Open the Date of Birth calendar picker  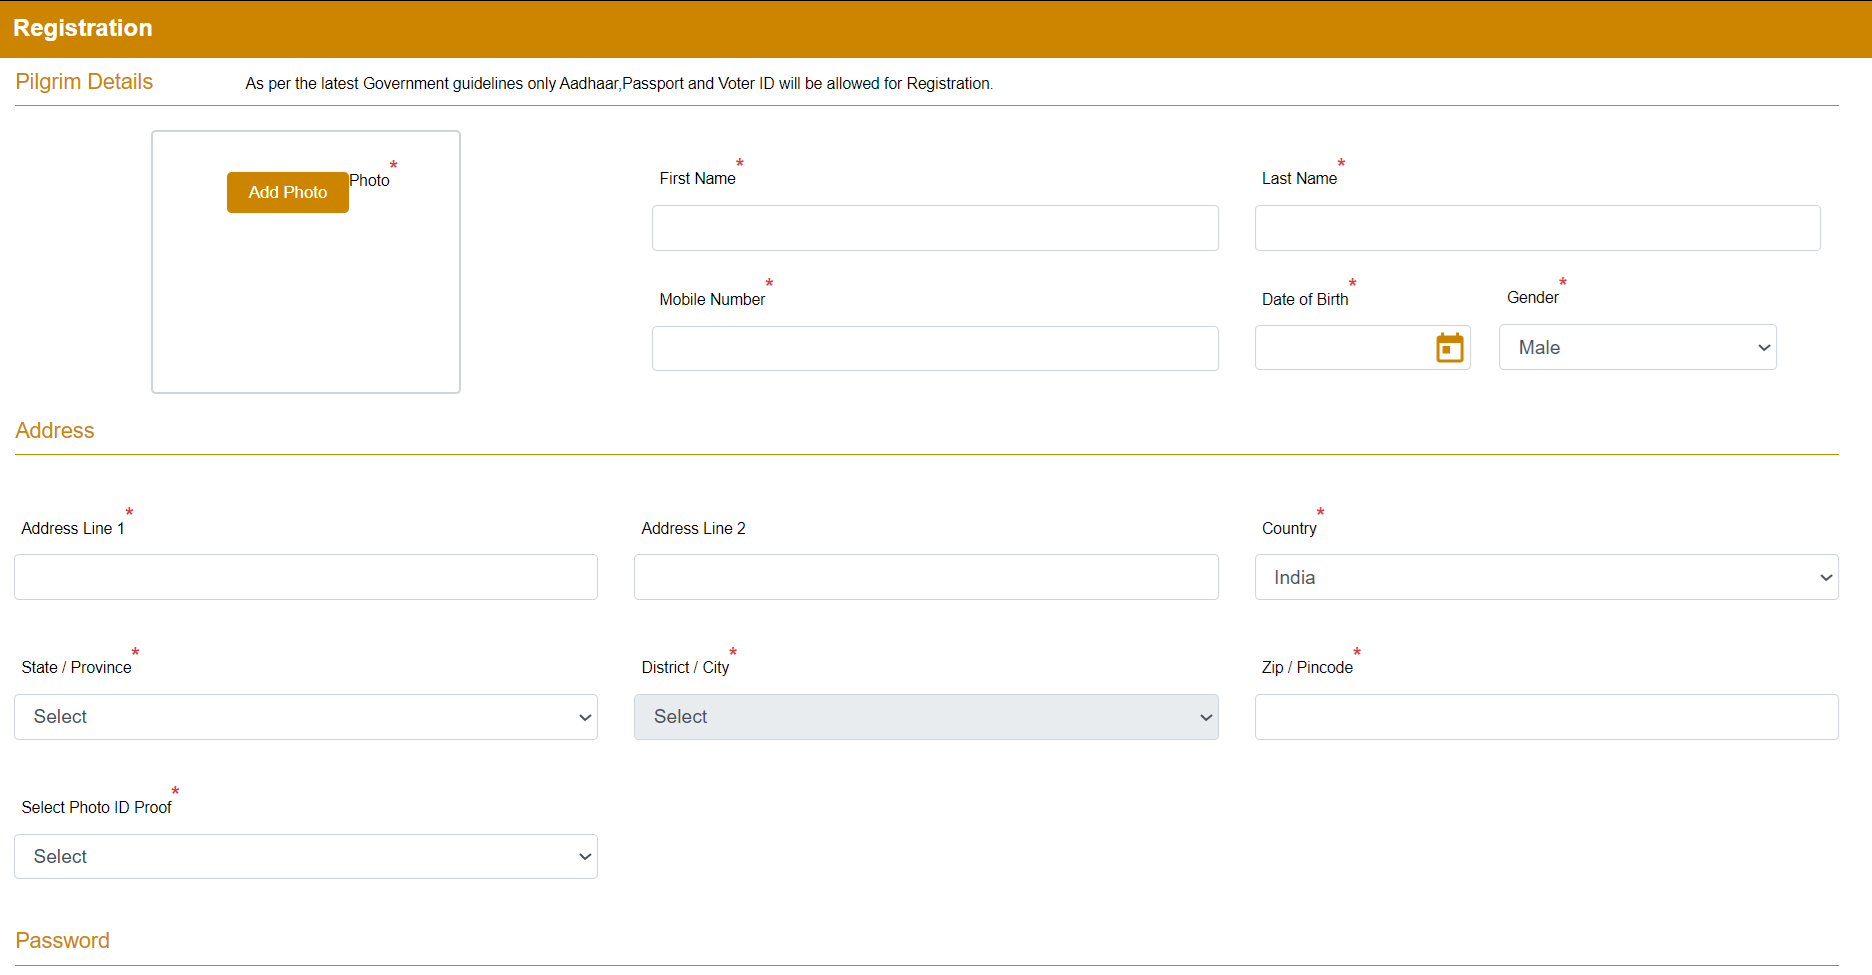(1449, 347)
